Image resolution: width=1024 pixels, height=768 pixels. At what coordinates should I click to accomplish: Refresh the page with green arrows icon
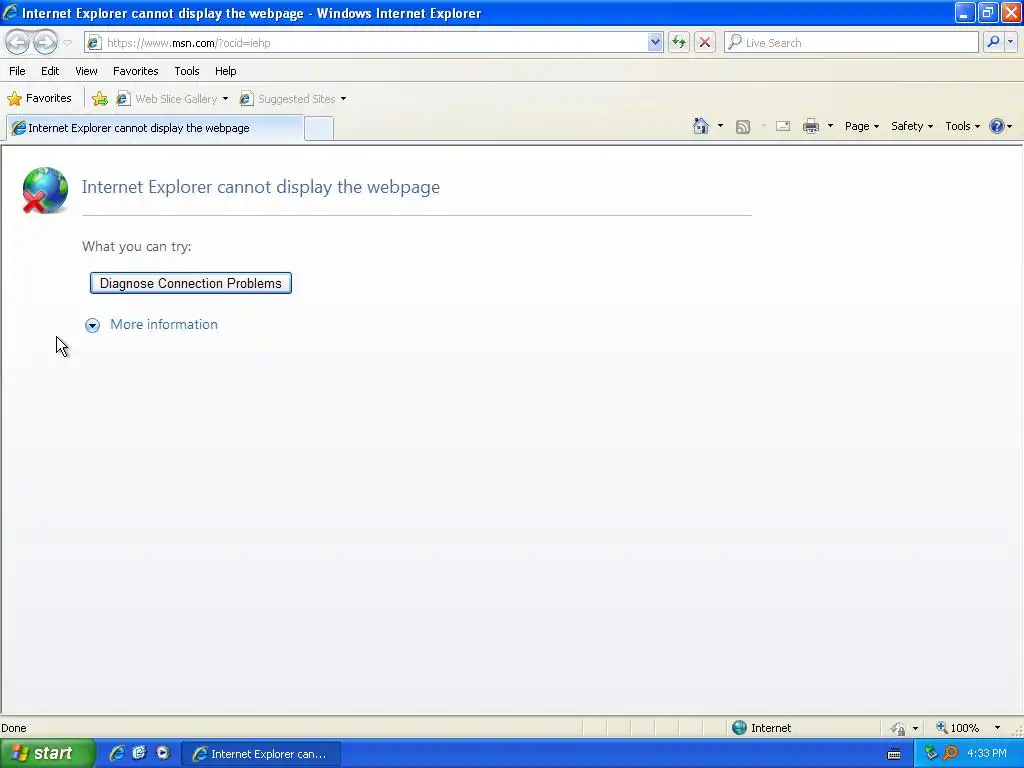[679, 42]
